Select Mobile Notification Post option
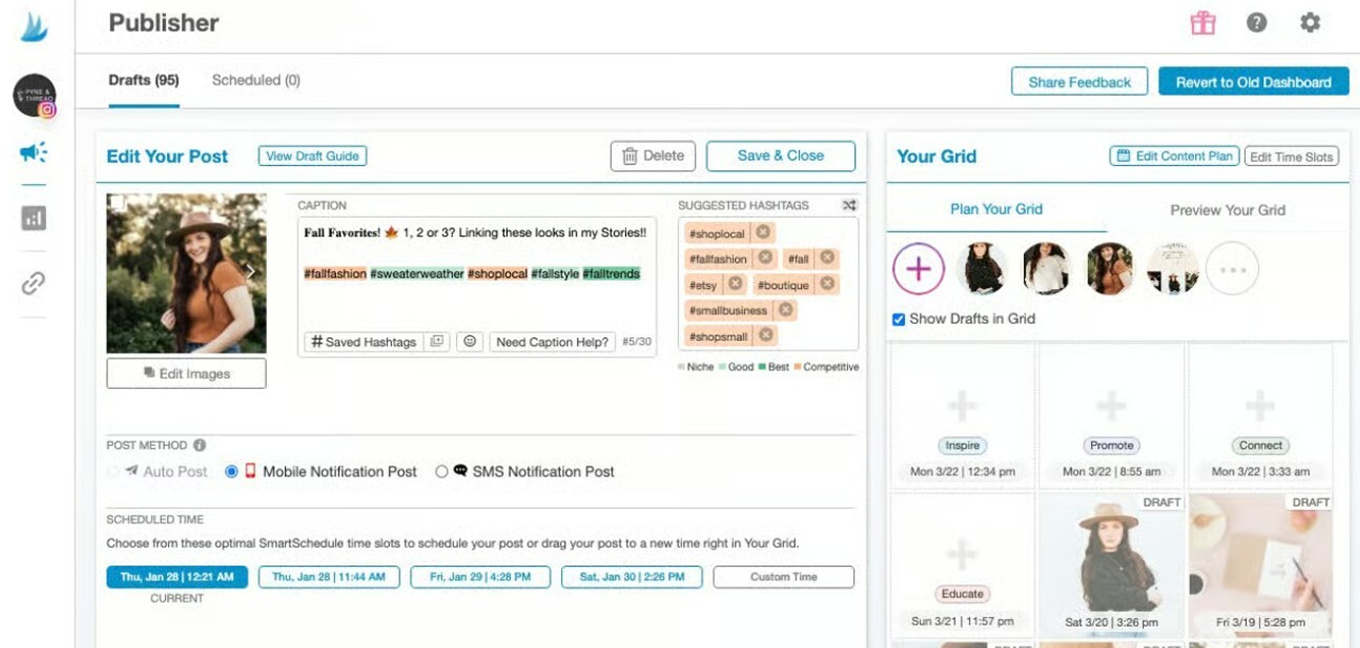The image size is (1360, 648). click(231, 472)
